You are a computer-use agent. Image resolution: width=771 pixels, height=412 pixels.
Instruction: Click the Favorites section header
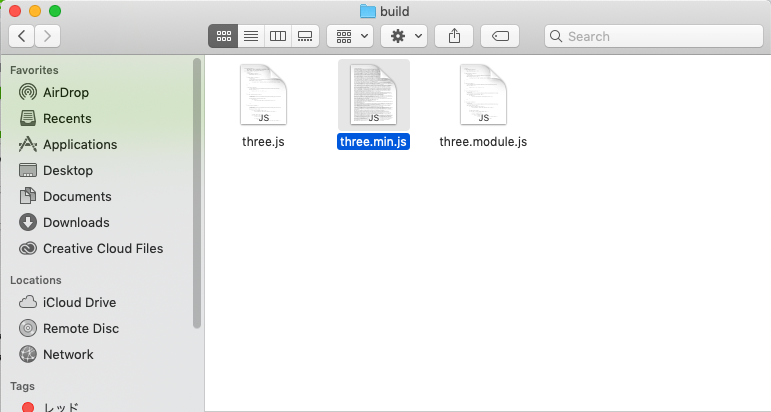[34, 70]
